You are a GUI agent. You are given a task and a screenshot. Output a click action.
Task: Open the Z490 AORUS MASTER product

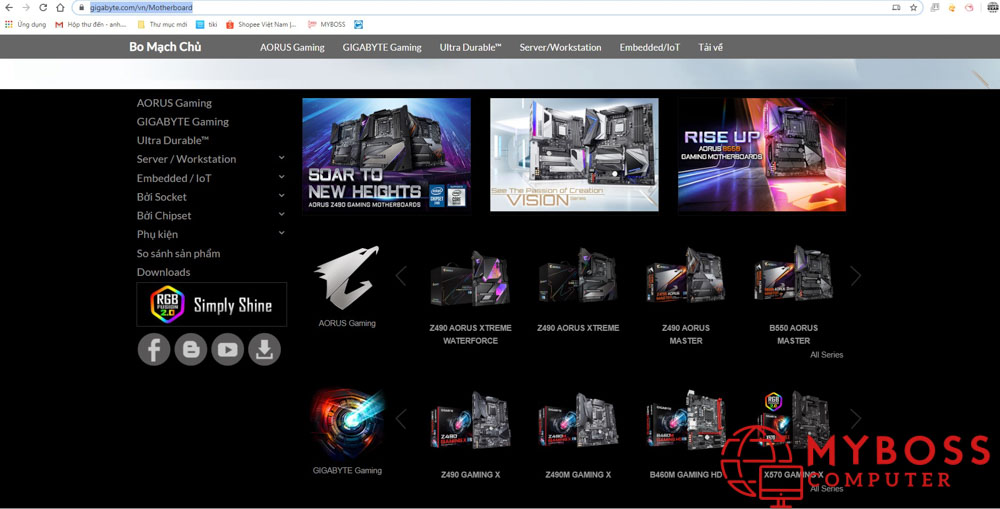coord(686,297)
